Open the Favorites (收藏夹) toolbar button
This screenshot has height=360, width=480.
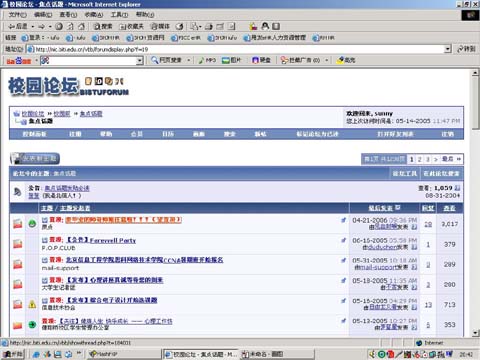point(132,26)
